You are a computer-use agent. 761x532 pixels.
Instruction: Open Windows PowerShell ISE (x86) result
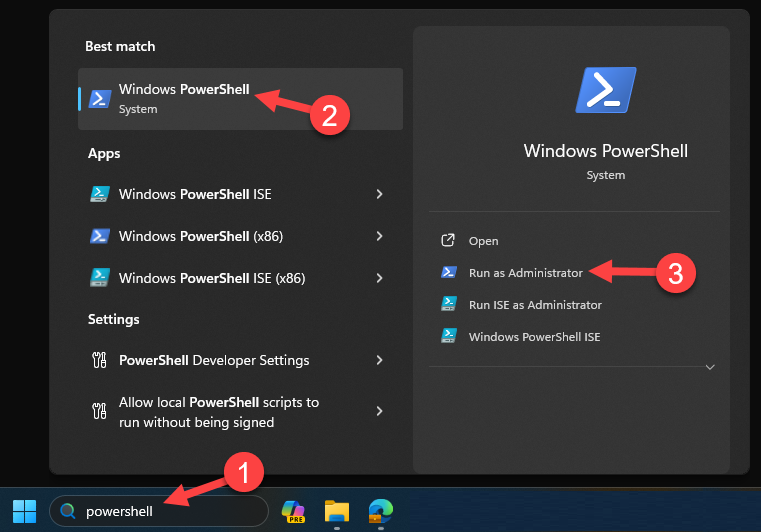click(x=240, y=278)
